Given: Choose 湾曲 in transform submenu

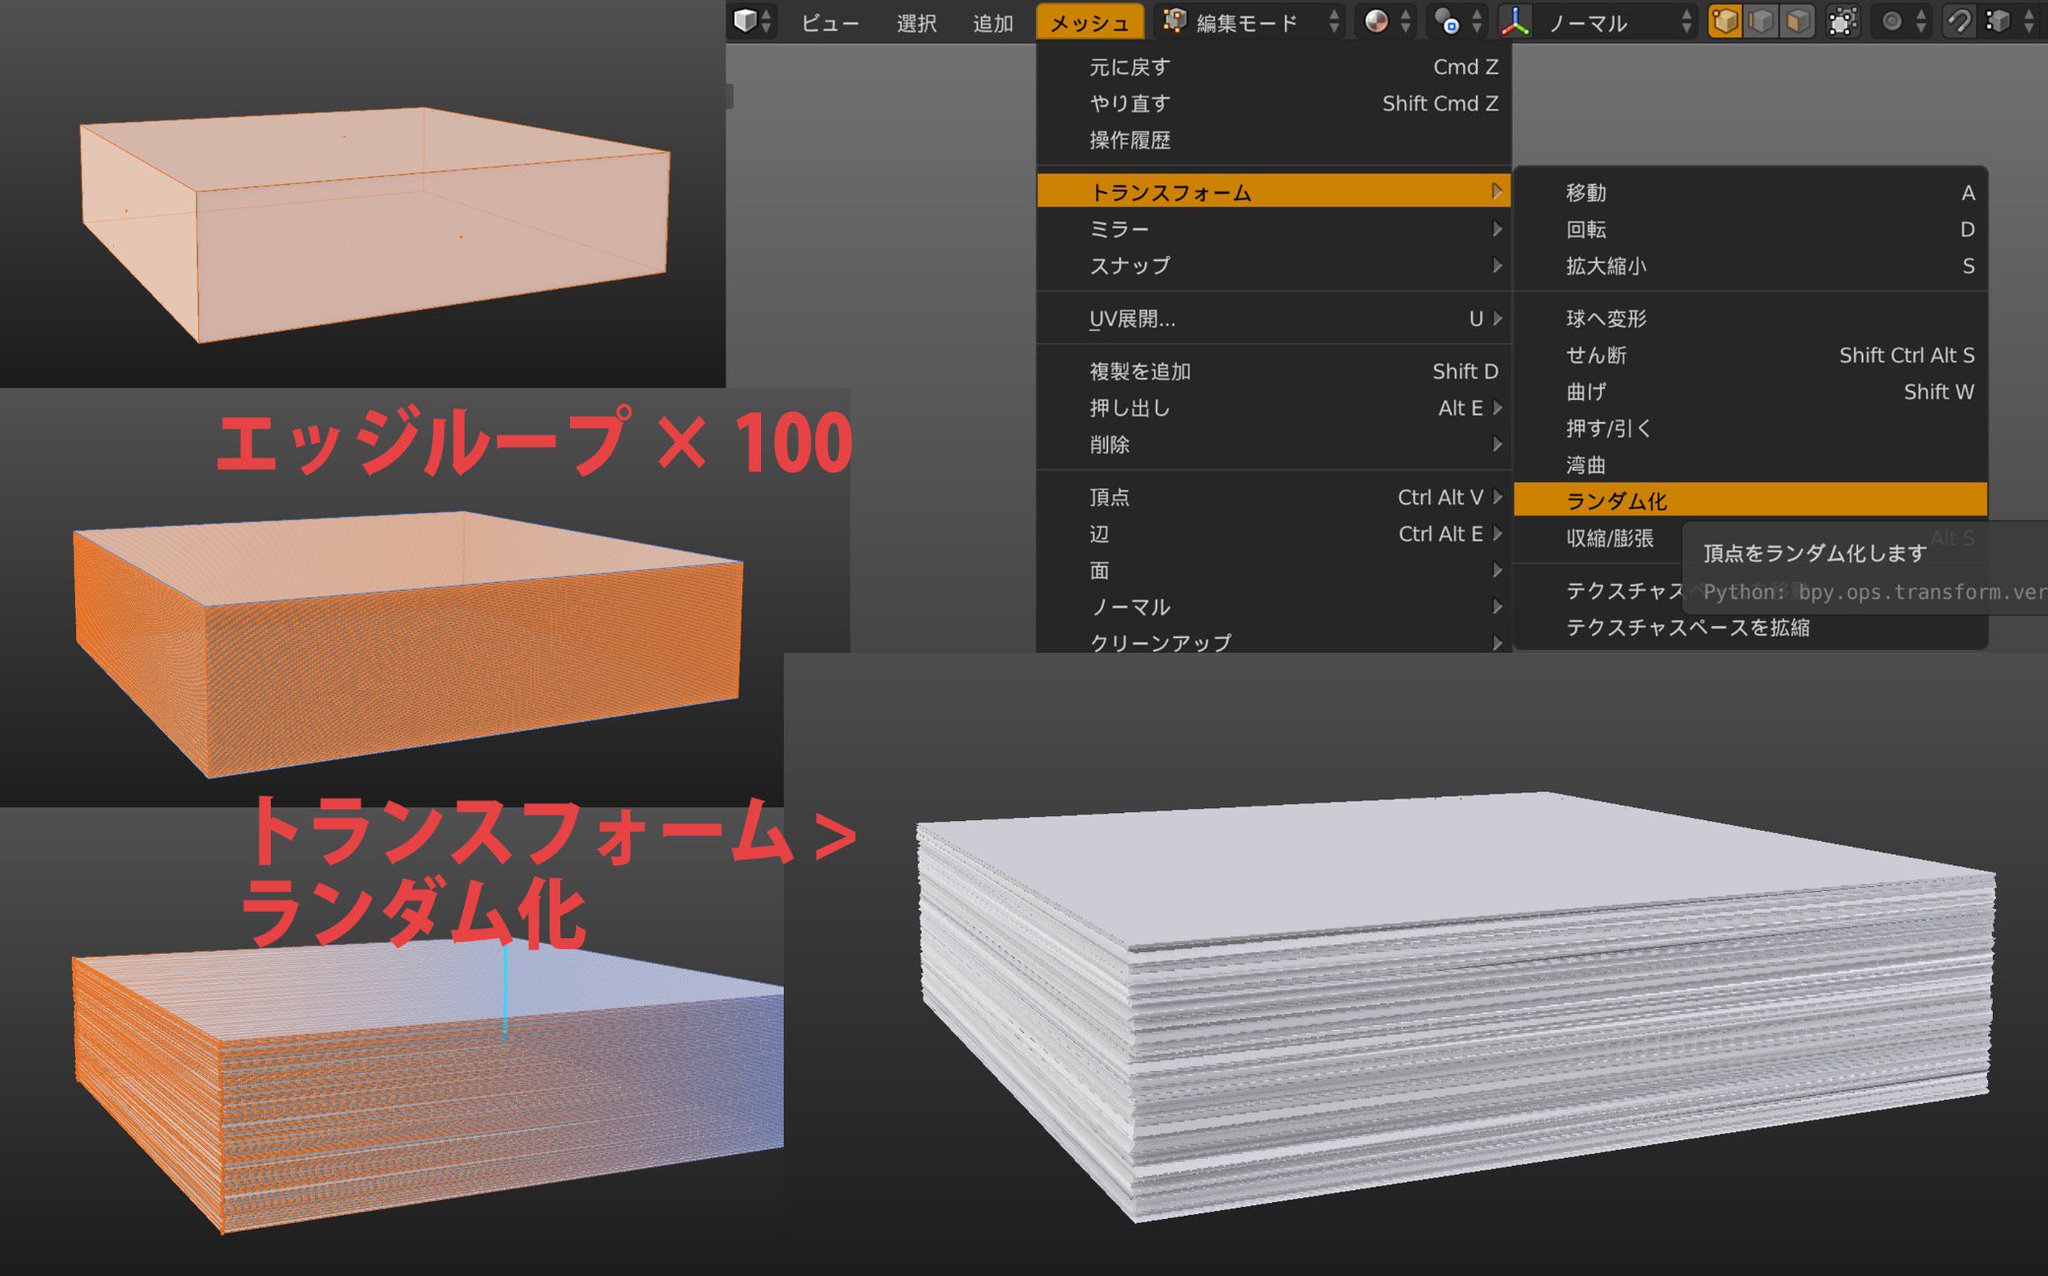Looking at the screenshot, I should click(1750, 465).
